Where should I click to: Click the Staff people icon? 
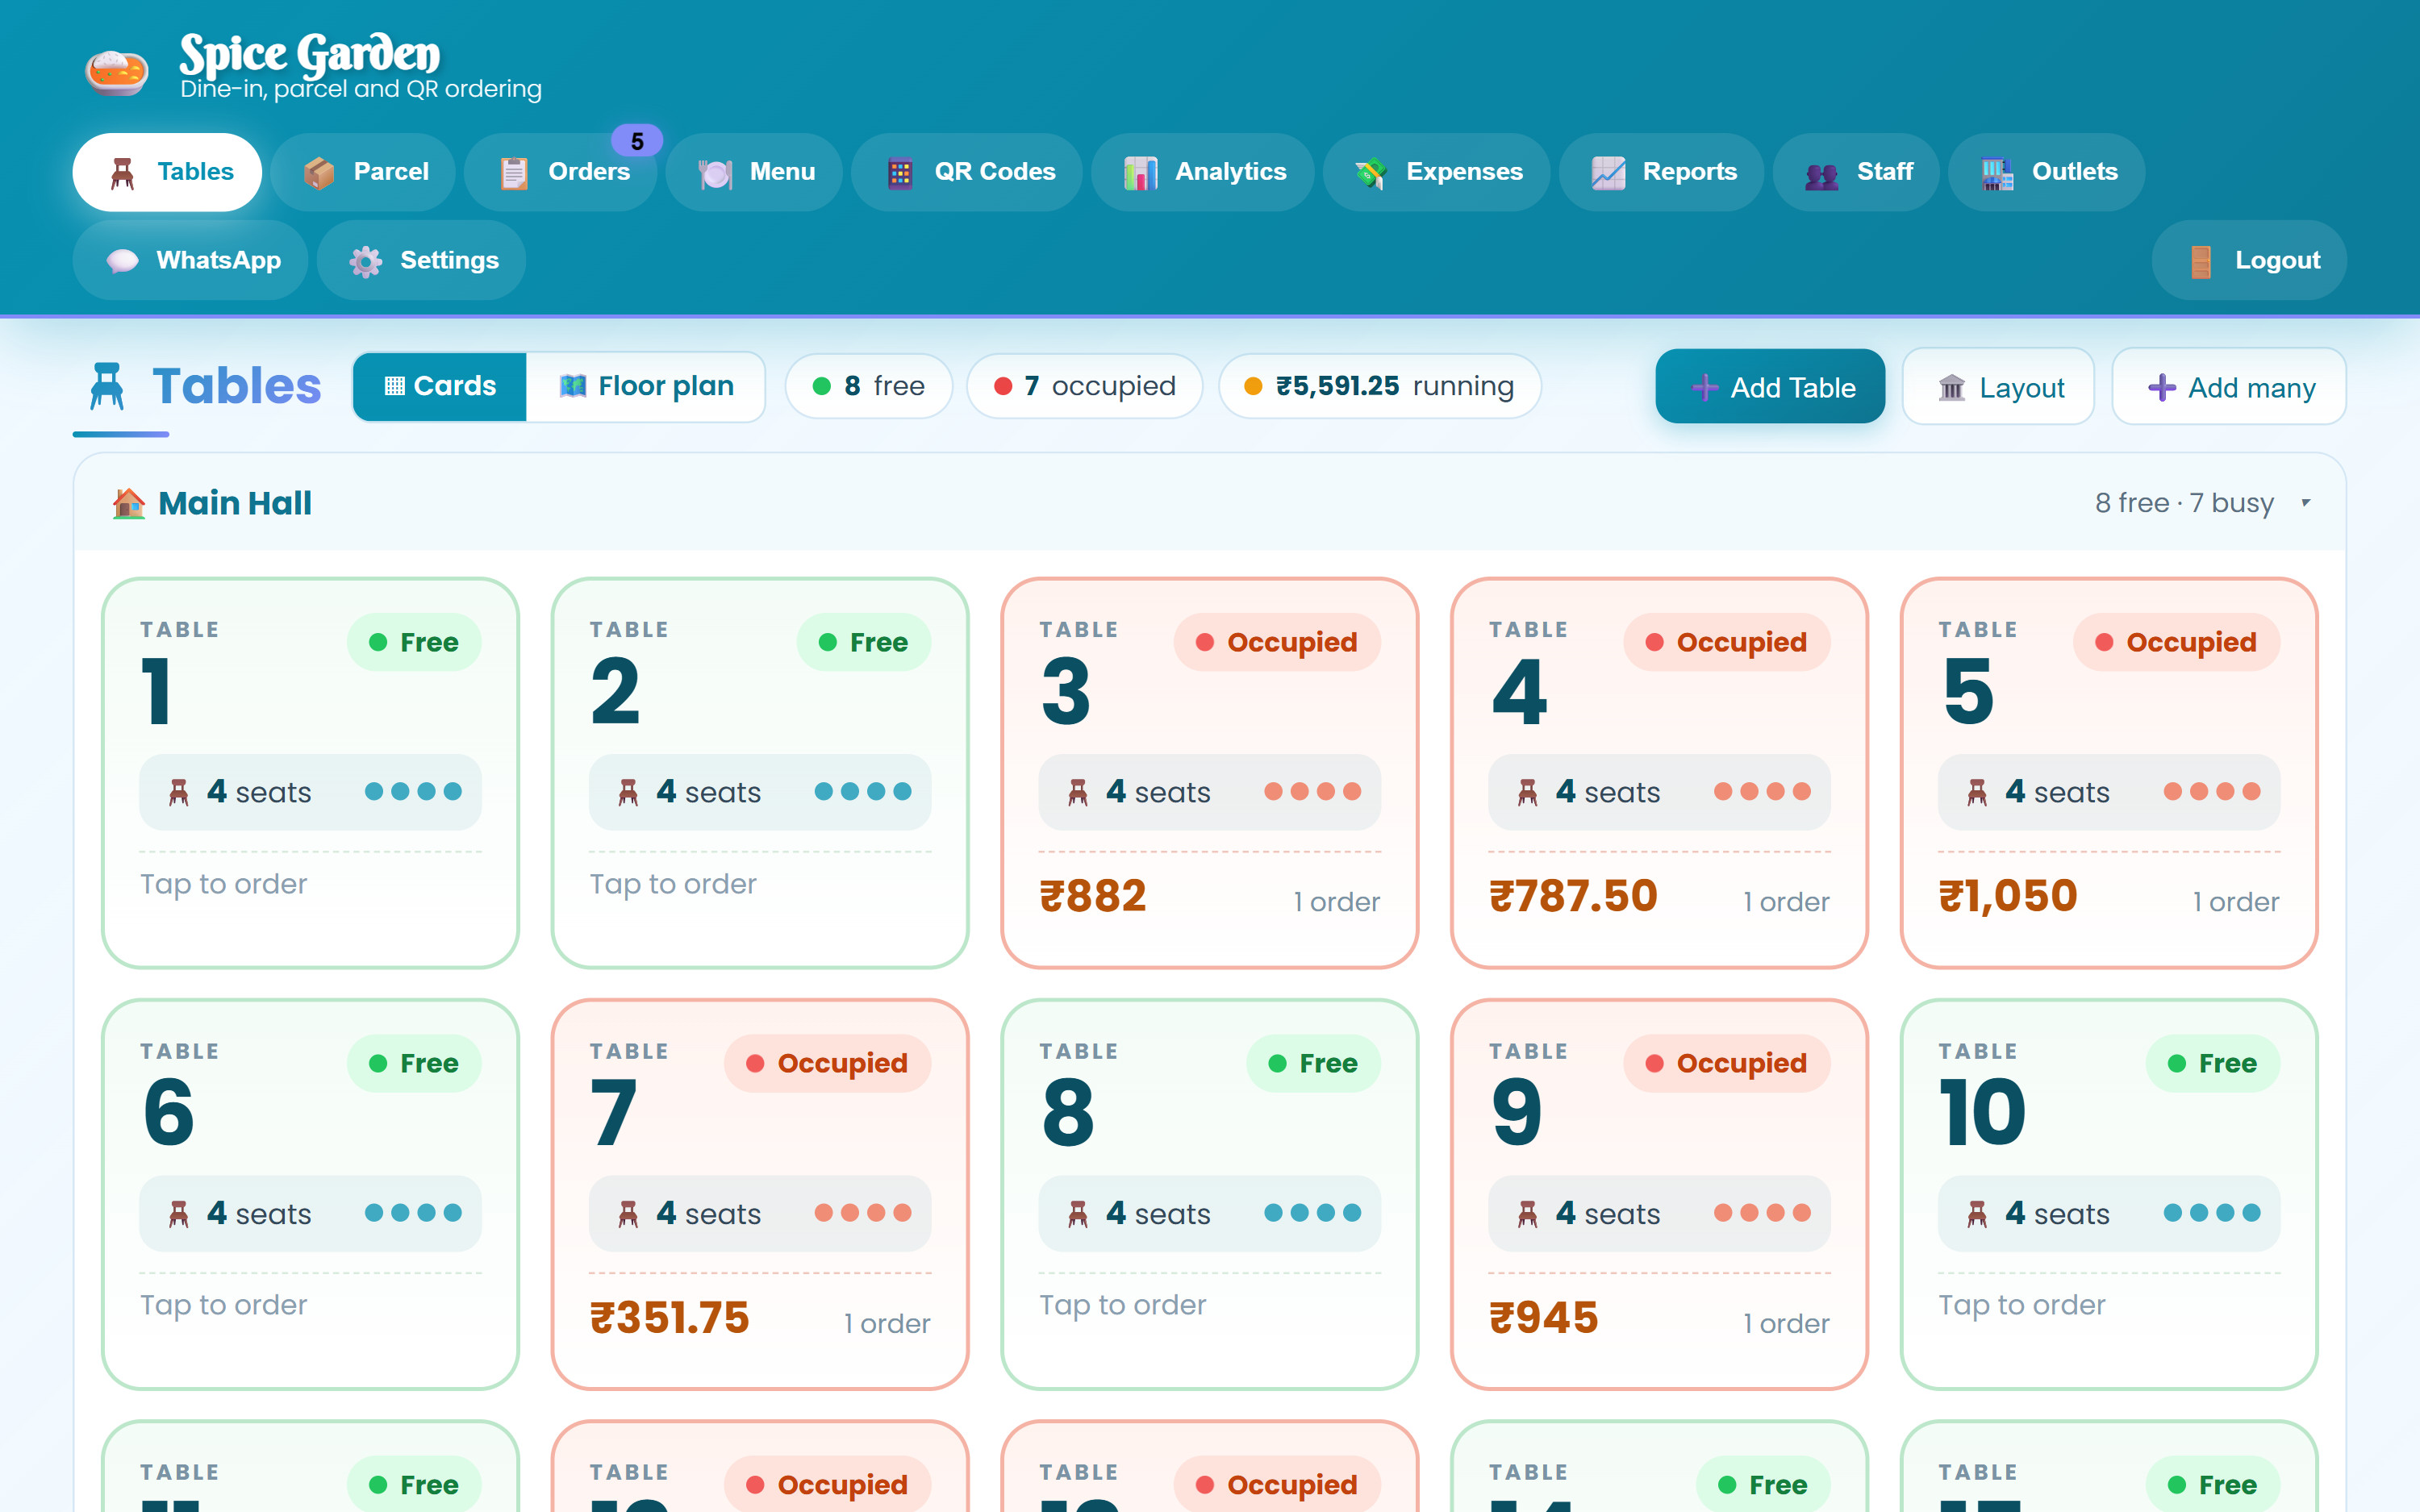[x=1821, y=174]
